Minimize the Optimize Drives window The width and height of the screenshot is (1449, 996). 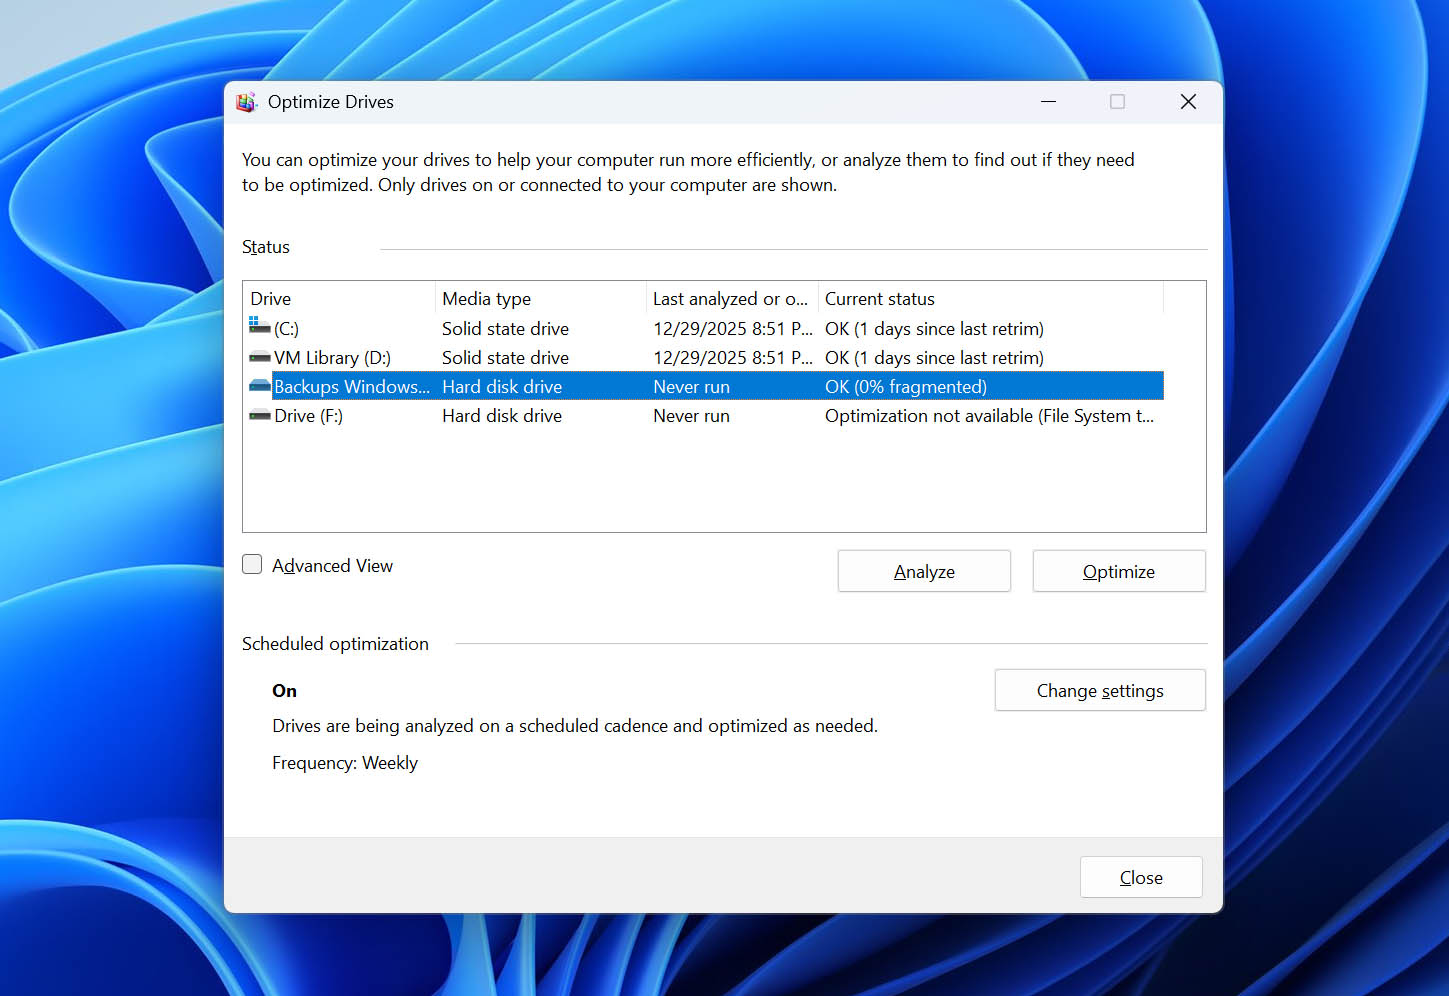tap(1048, 101)
